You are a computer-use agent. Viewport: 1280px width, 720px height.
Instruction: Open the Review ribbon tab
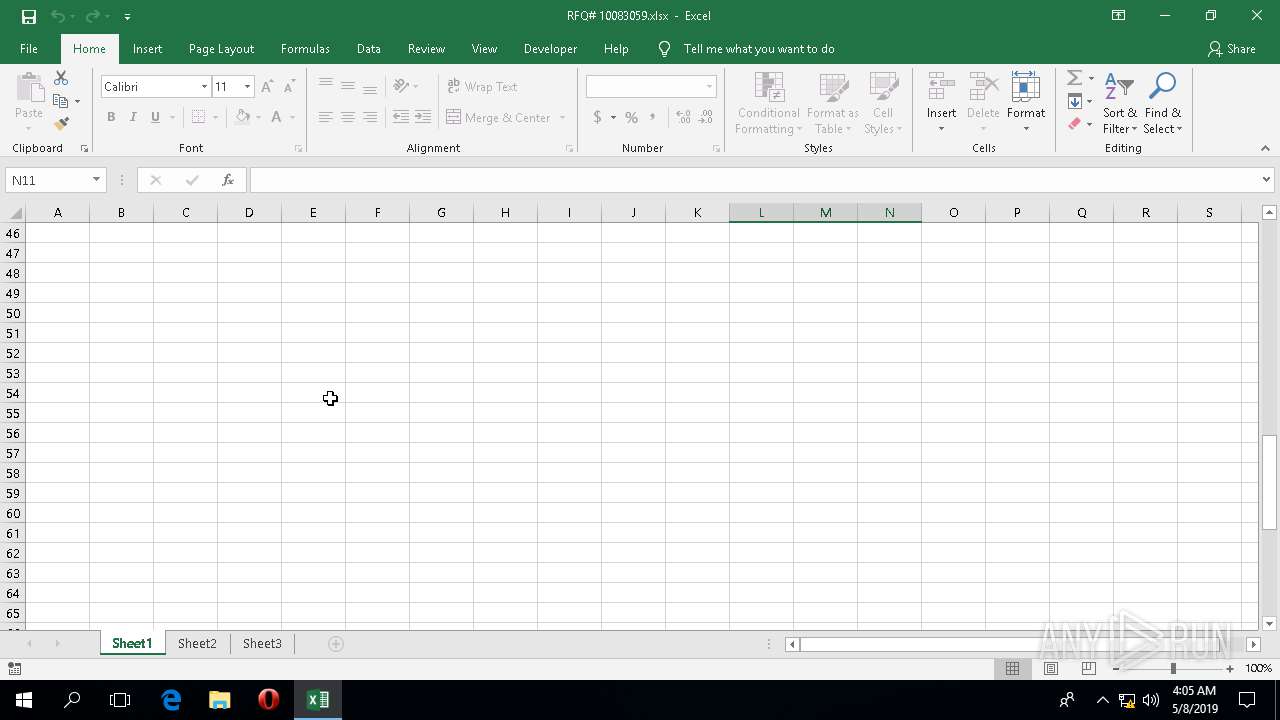click(426, 49)
